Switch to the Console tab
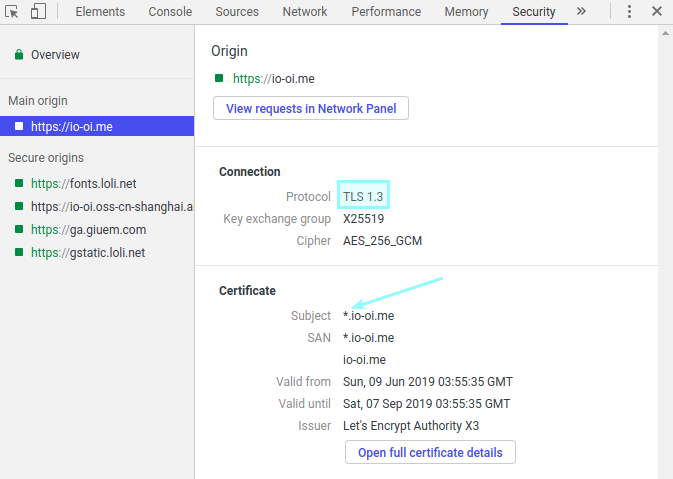This screenshot has width=673, height=479. click(x=170, y=12)
